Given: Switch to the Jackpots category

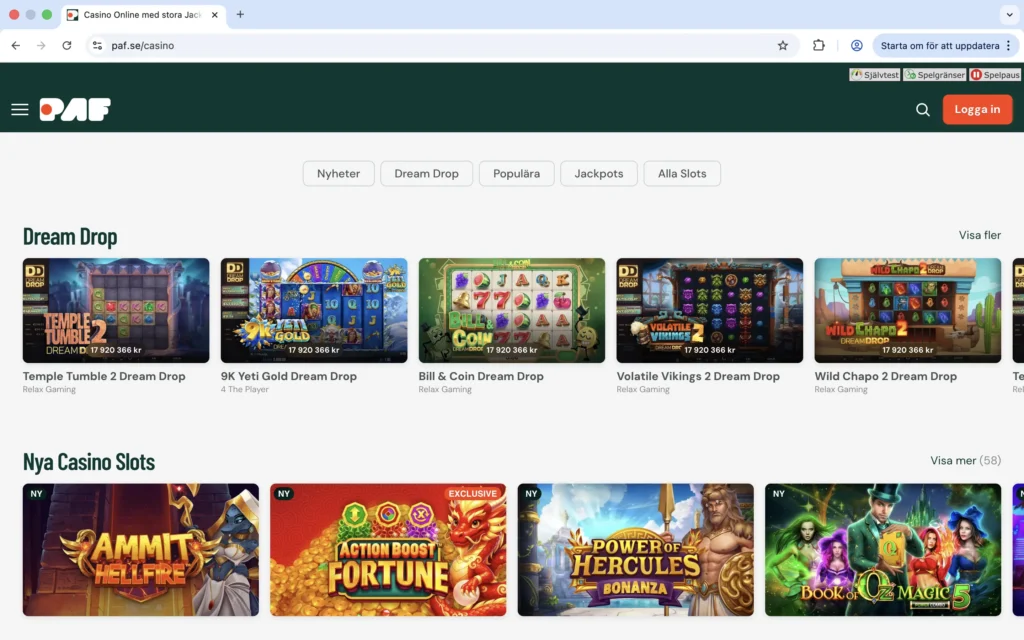Looking at the screenshot, I should (598, 173).
